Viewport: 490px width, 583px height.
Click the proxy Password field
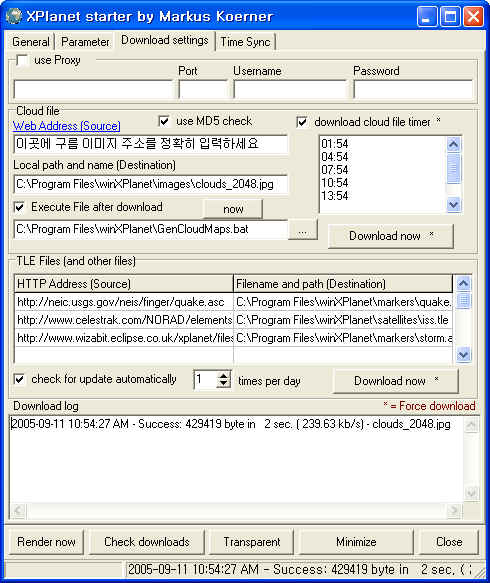click(x=413, y=90)
